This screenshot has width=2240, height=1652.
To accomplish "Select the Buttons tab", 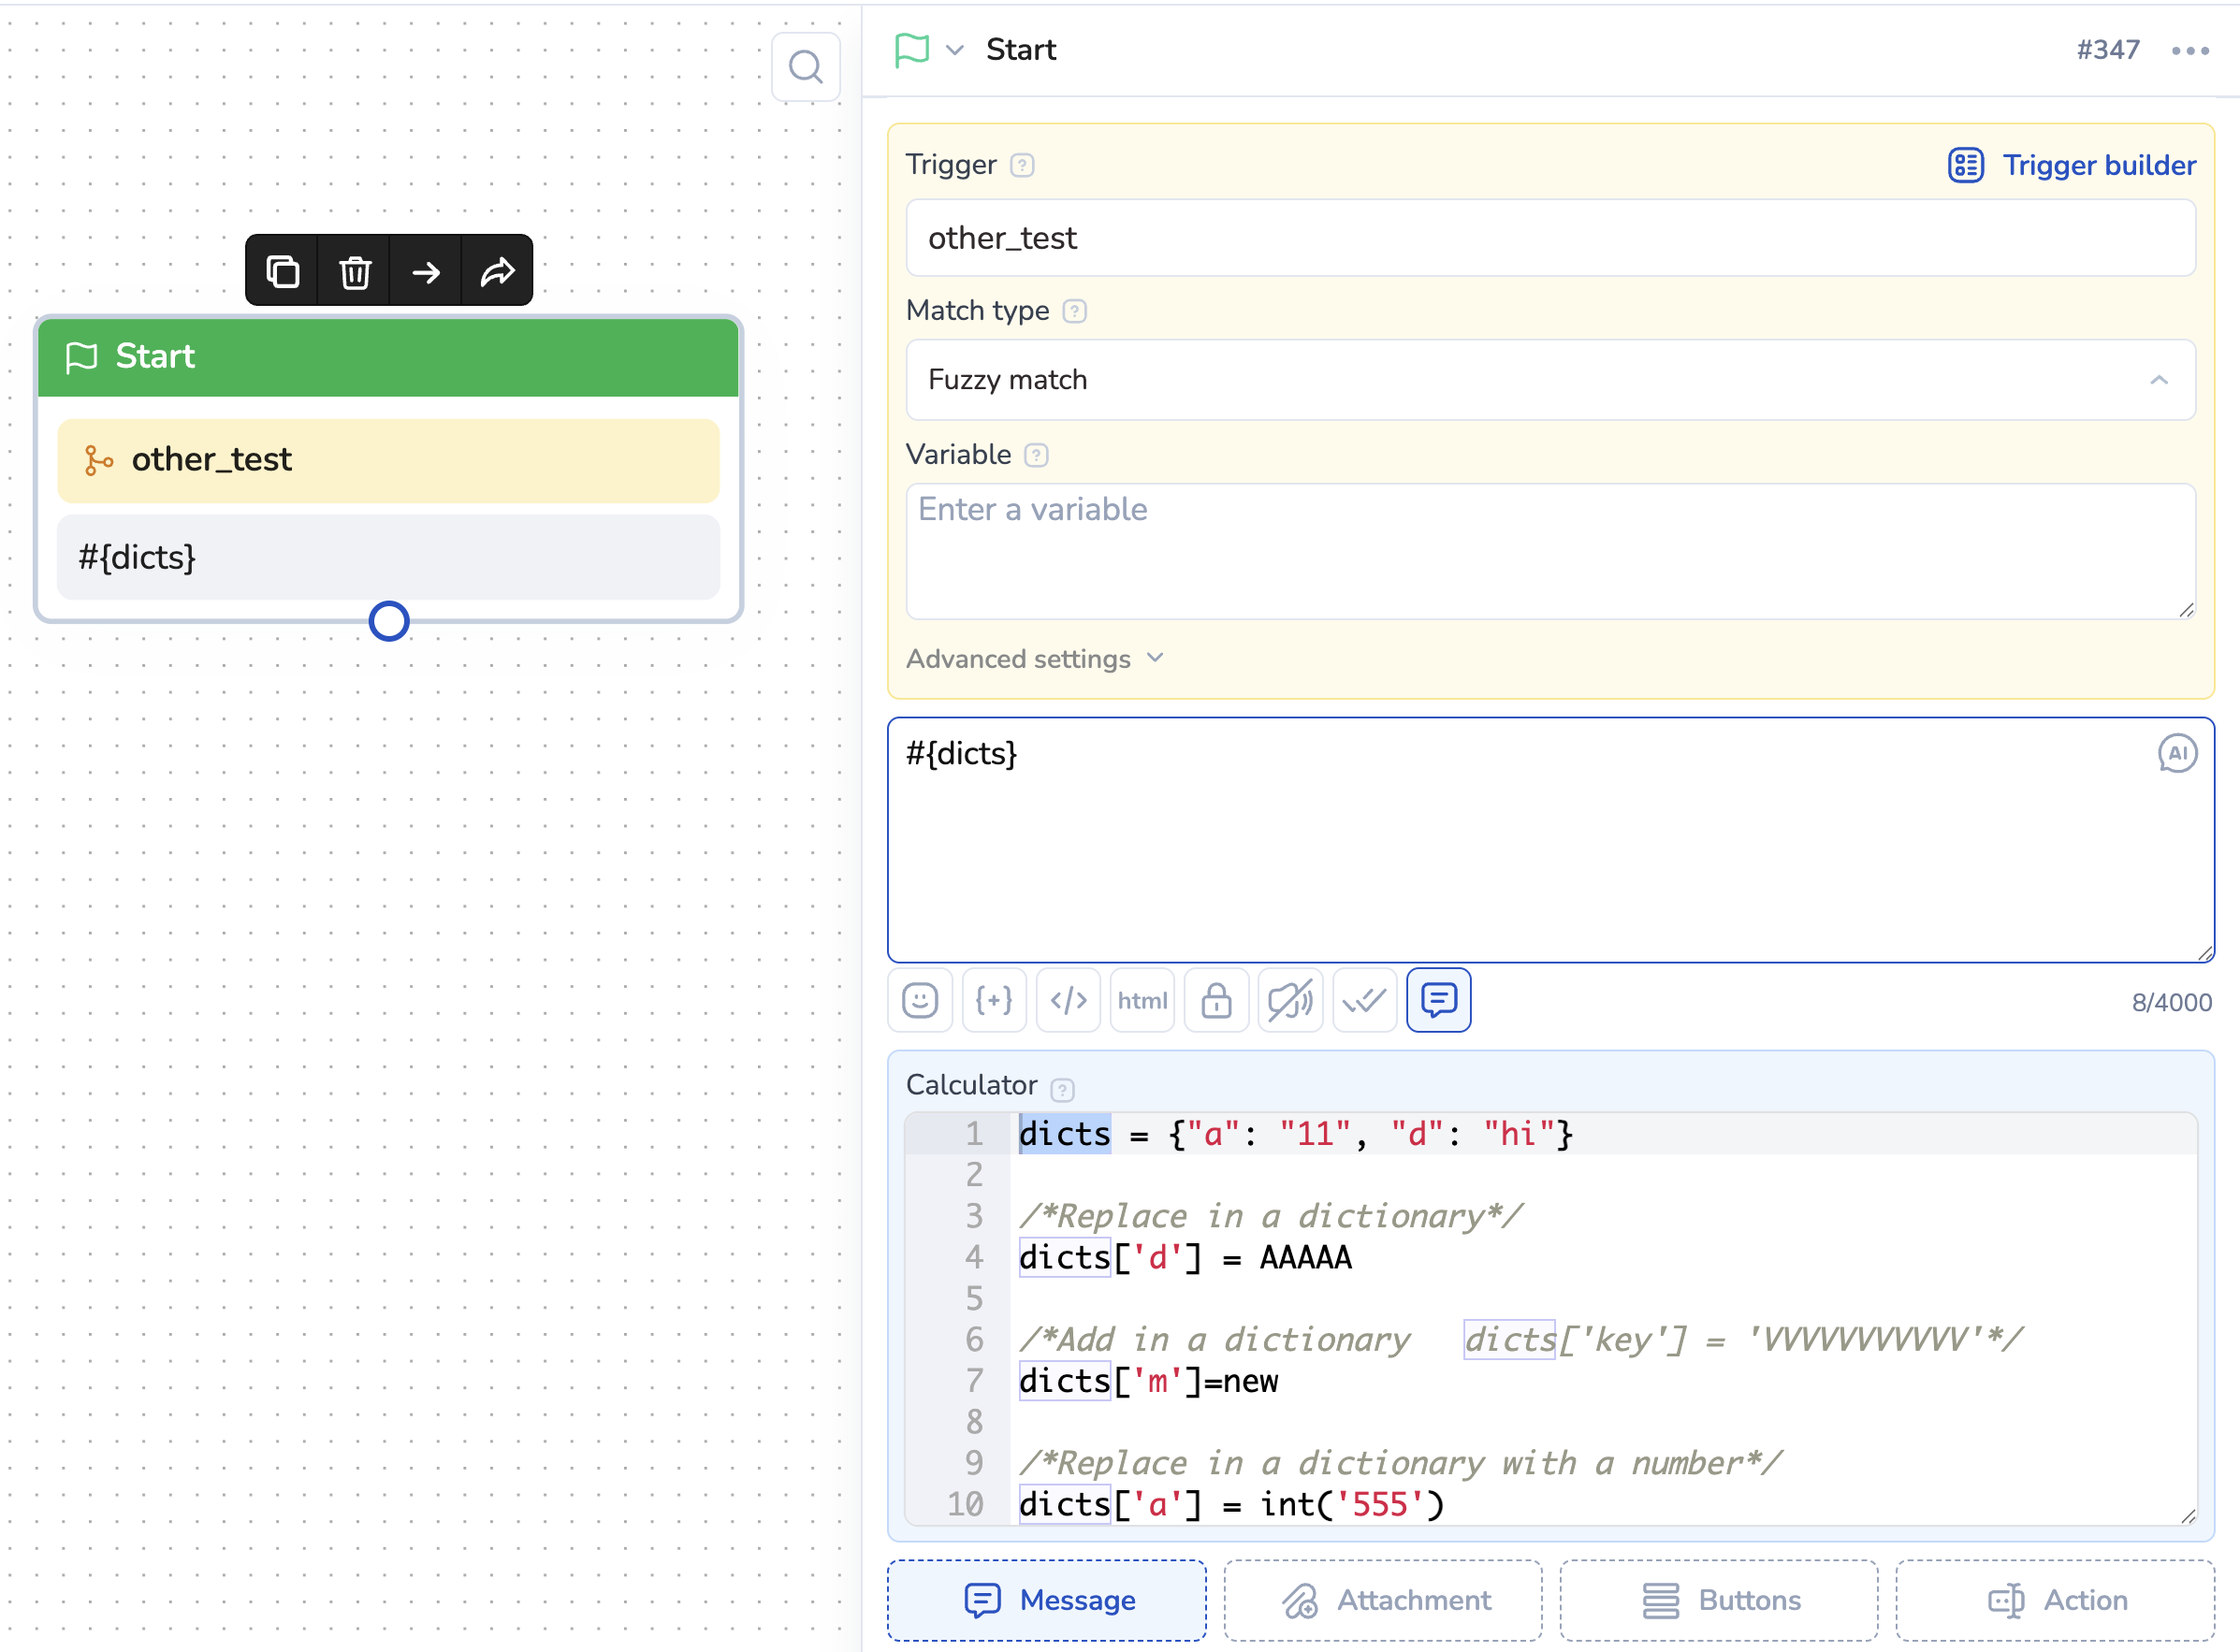I will 1719,1600.
